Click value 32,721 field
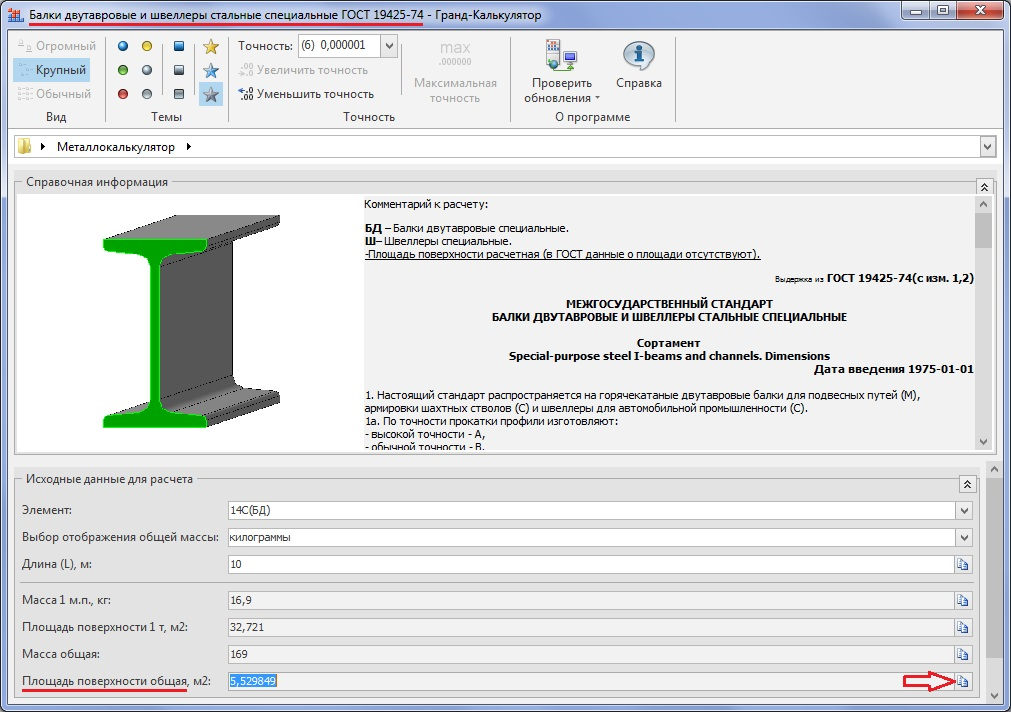Image resolution: width=1011 pixels, height=712 pixels. pos(591,628)
